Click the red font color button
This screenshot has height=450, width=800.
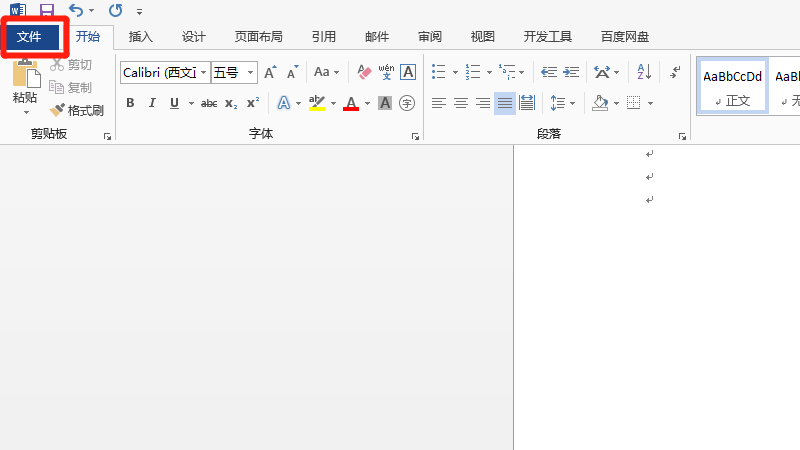click(x=350, y=103)
